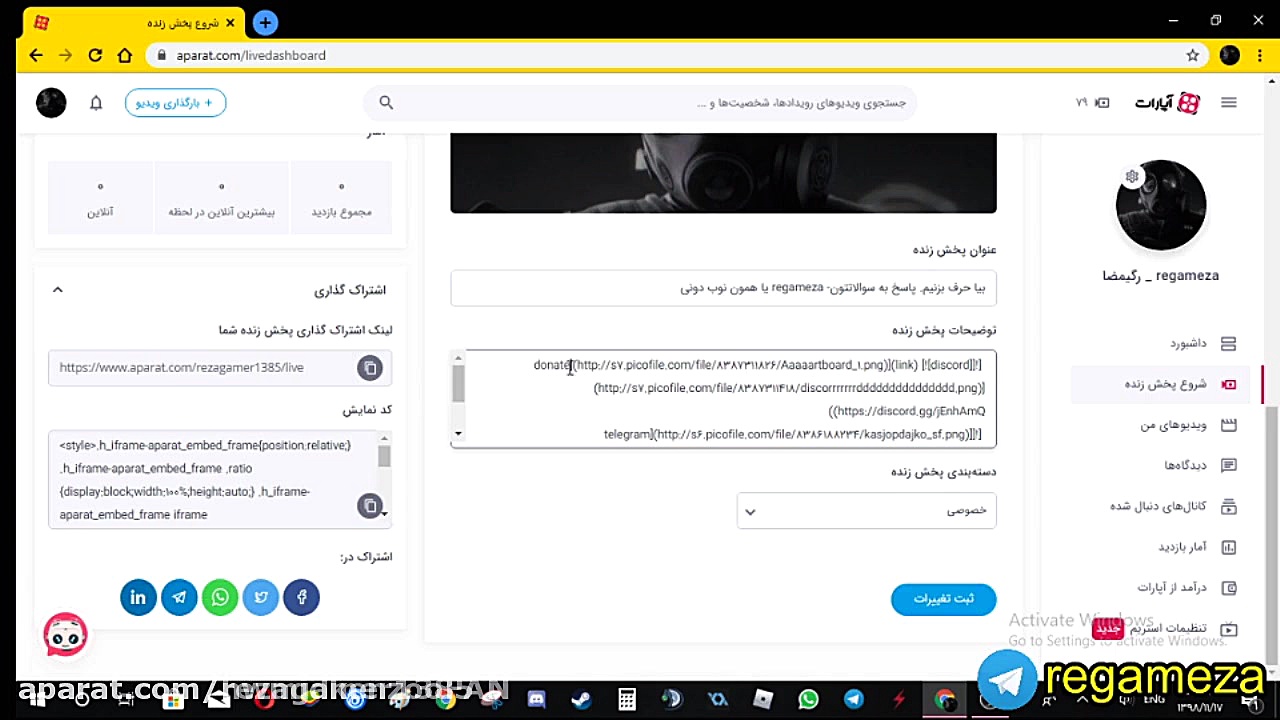The height and width of the screenshot is (720, 1280).
Task: Share the stream on Telegram
Action: coord(179,597)
